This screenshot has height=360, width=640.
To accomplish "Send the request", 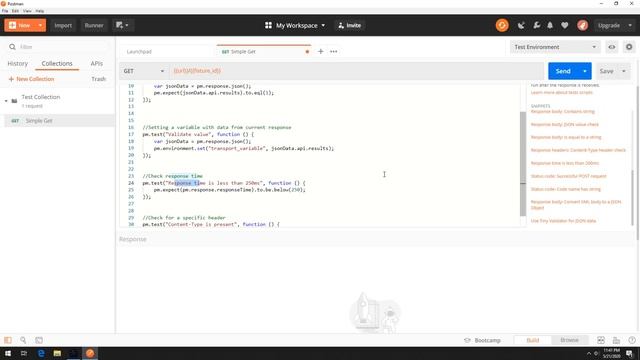I will click(563, 71).
